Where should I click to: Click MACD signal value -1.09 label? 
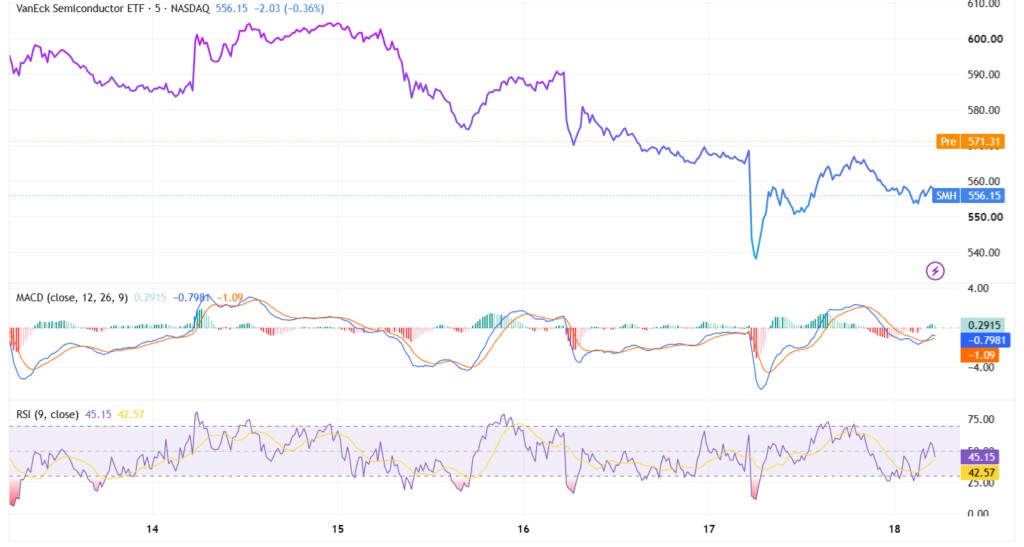(x=980, y=355)
